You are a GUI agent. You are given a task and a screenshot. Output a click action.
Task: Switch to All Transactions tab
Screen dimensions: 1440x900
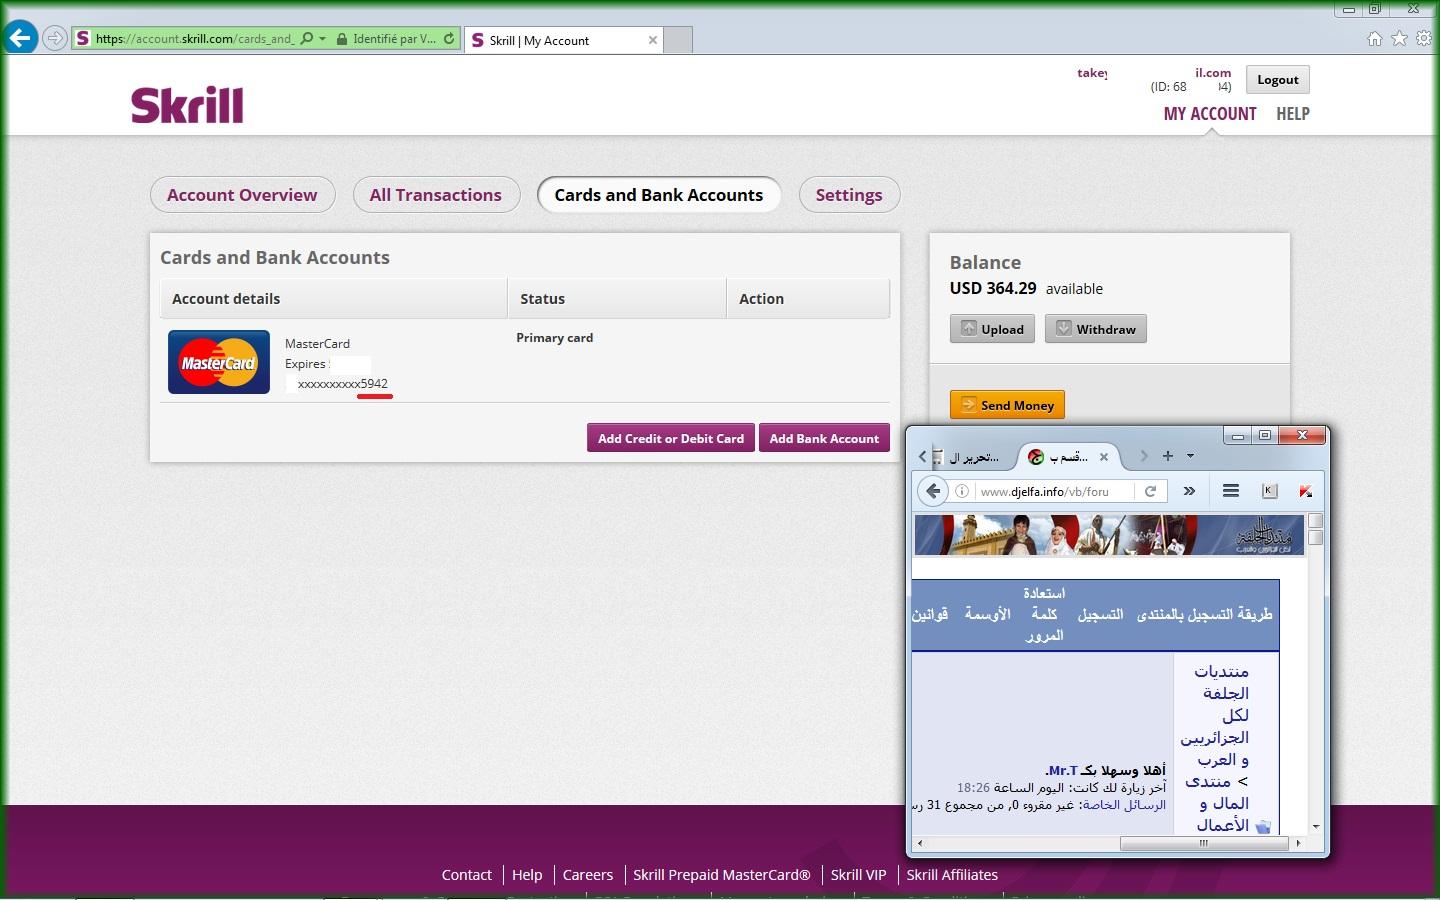point(436,195)
